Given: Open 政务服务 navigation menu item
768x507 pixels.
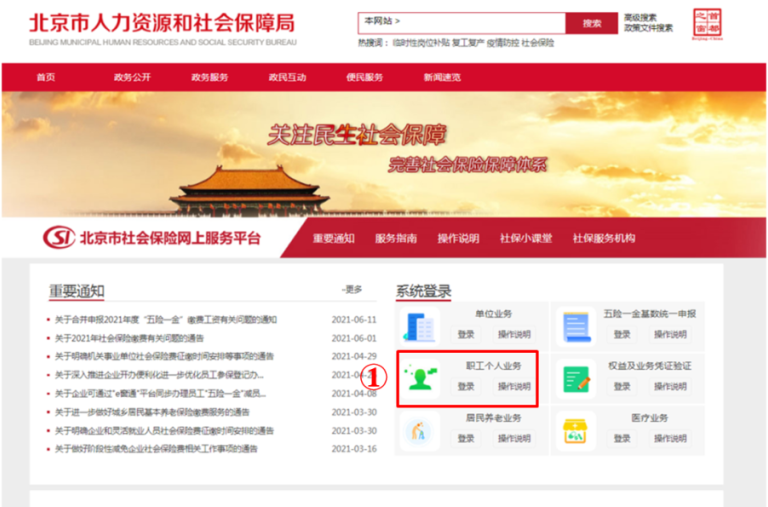Looking at the screenshot, I should tap(210, 77).
